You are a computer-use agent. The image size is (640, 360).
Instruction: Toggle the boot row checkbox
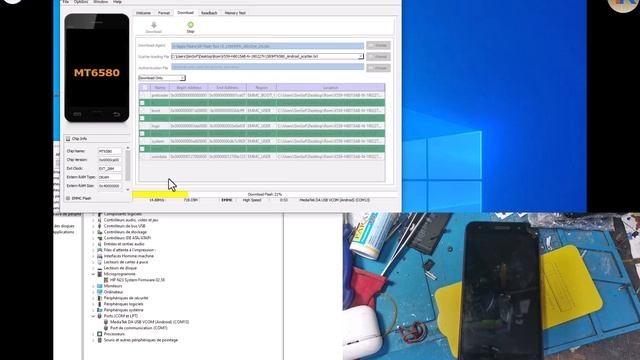tap(142, 111)
